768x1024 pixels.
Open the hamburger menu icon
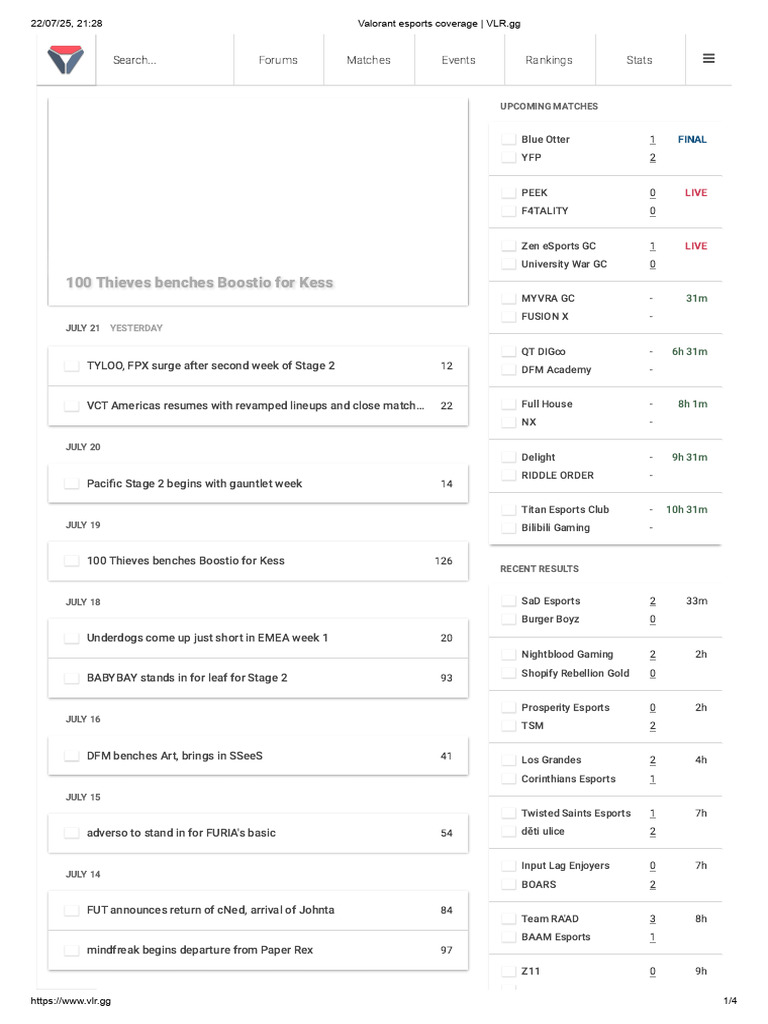point(709,59)
